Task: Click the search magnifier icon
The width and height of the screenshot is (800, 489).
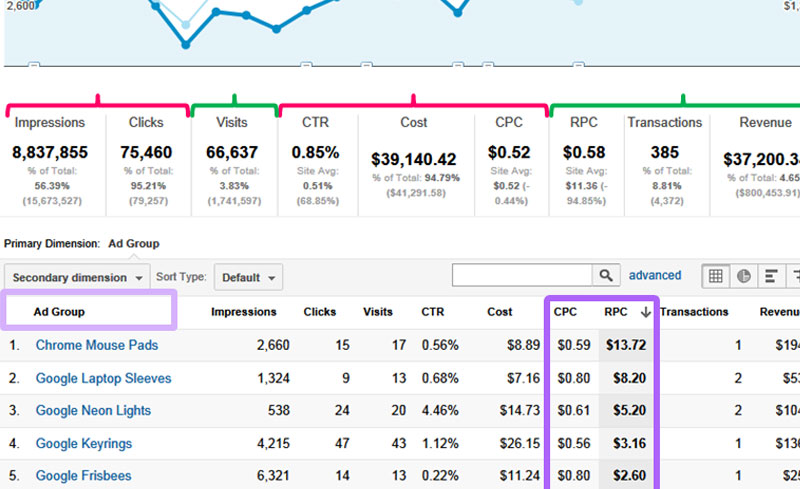Action: point(606,276)
